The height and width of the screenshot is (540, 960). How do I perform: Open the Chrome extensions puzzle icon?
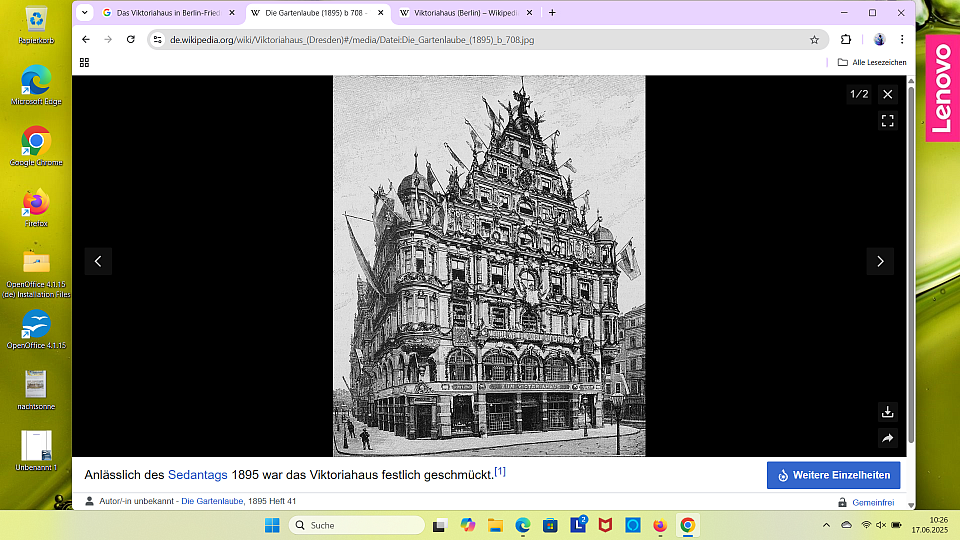(846, 39)
